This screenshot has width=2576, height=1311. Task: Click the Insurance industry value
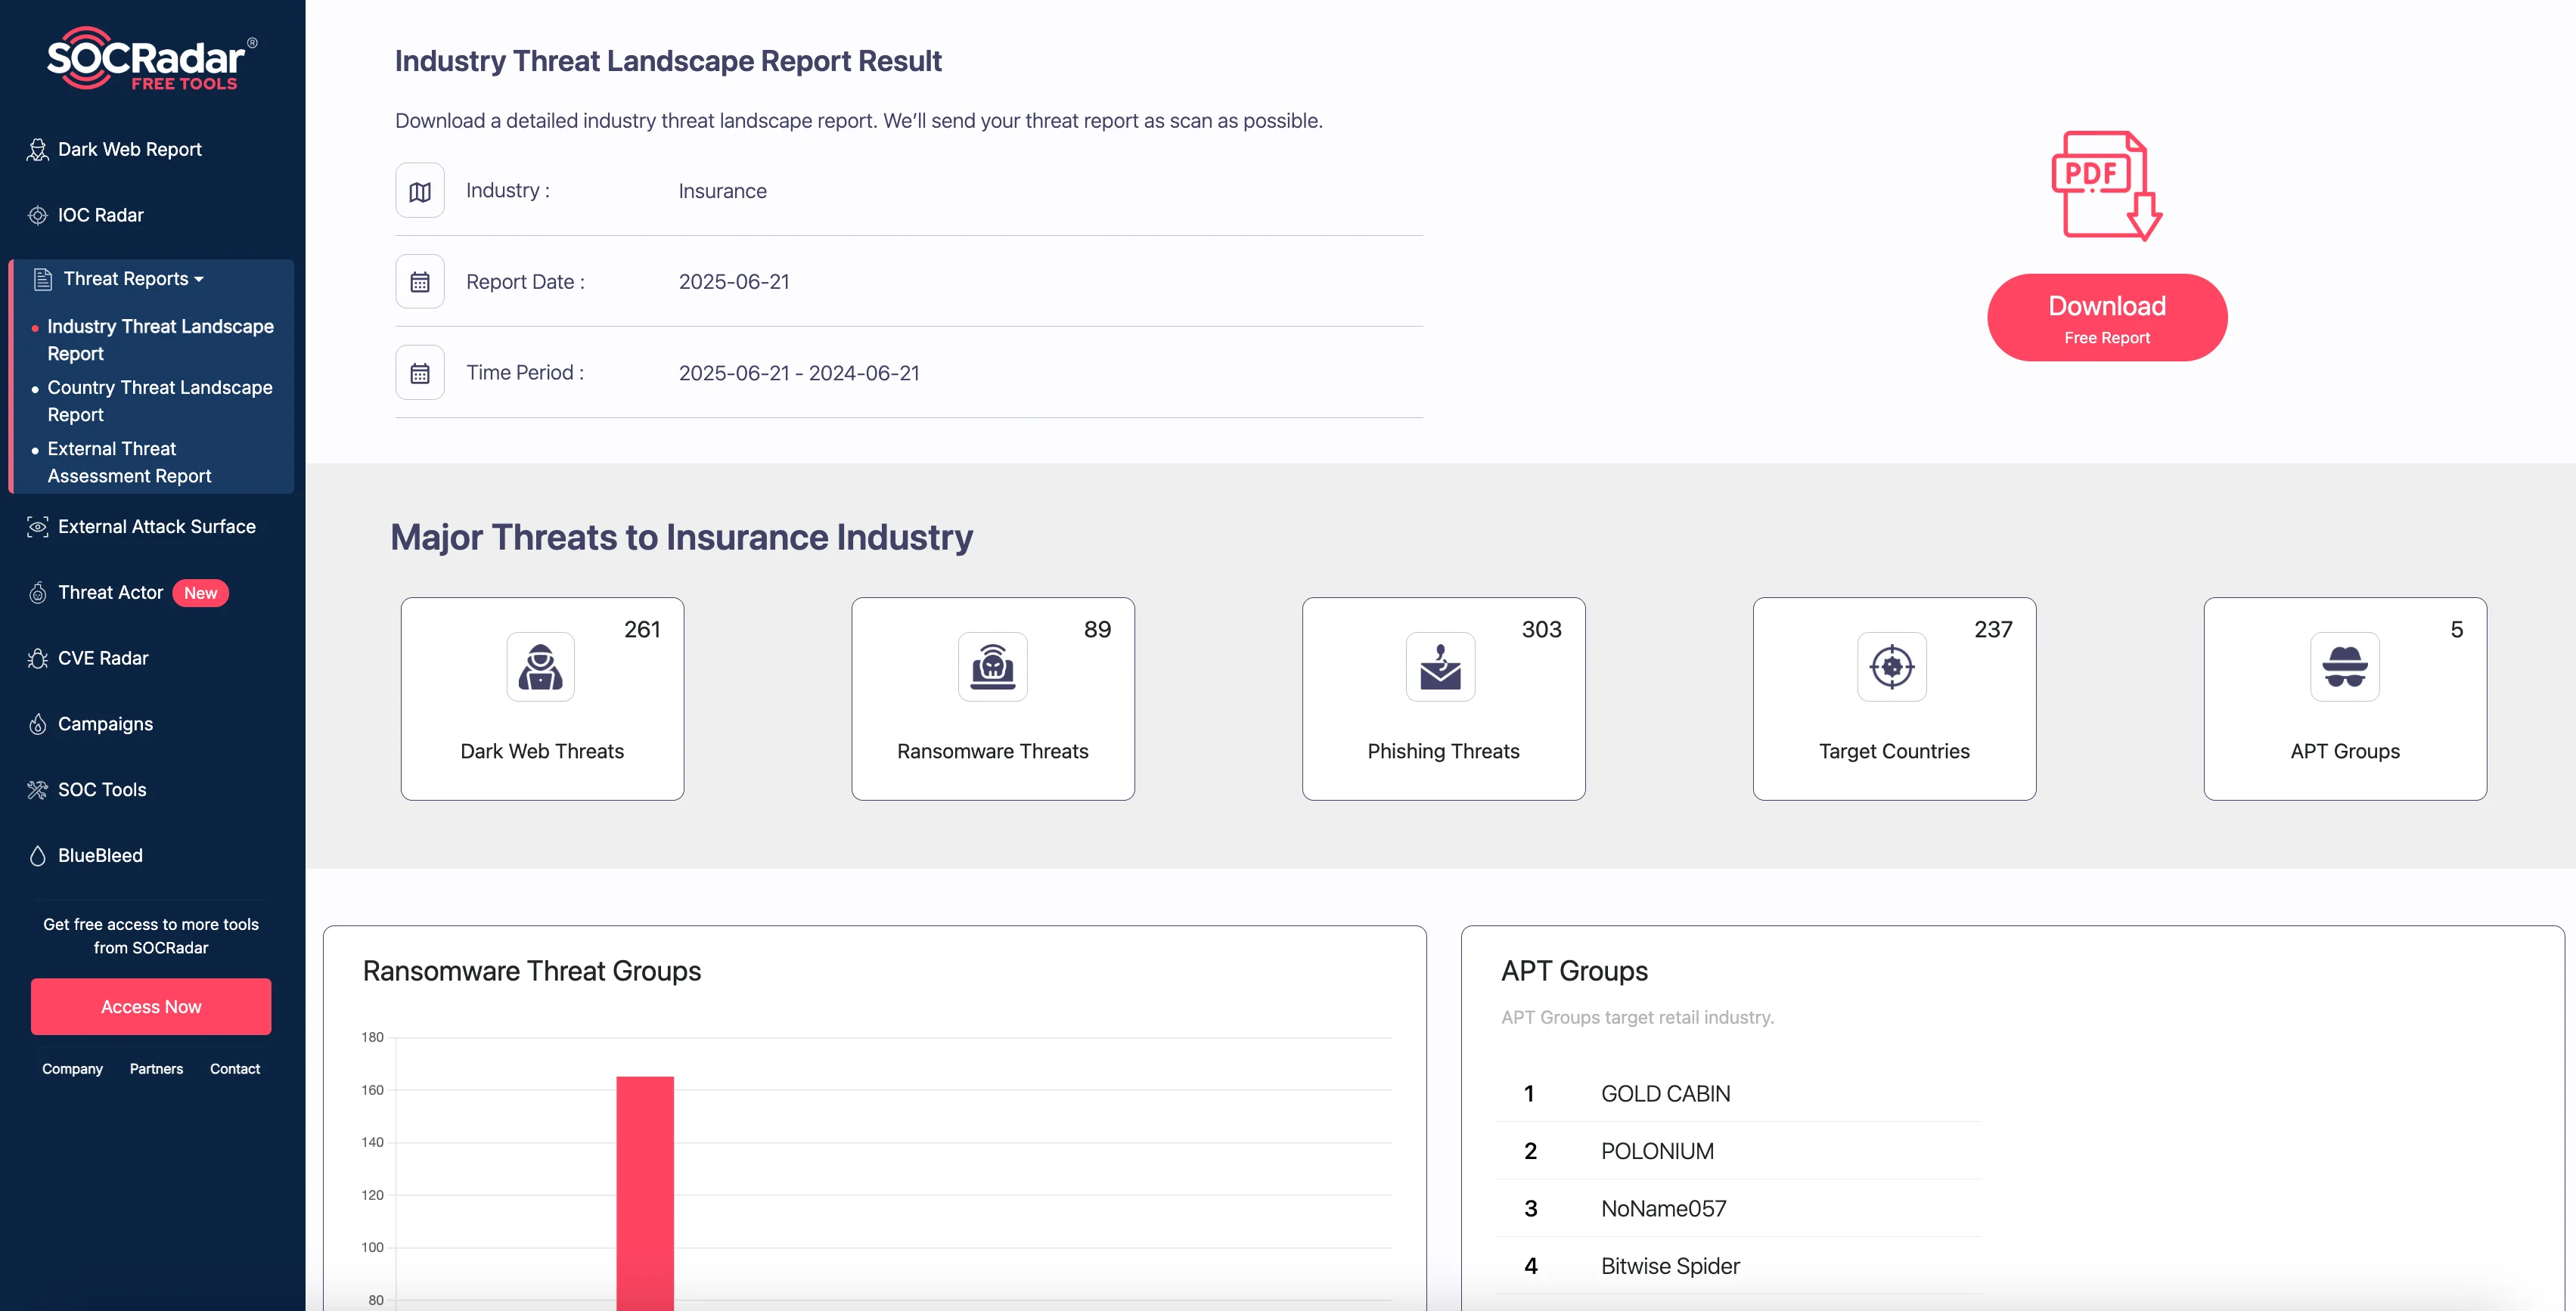(722, 191)
